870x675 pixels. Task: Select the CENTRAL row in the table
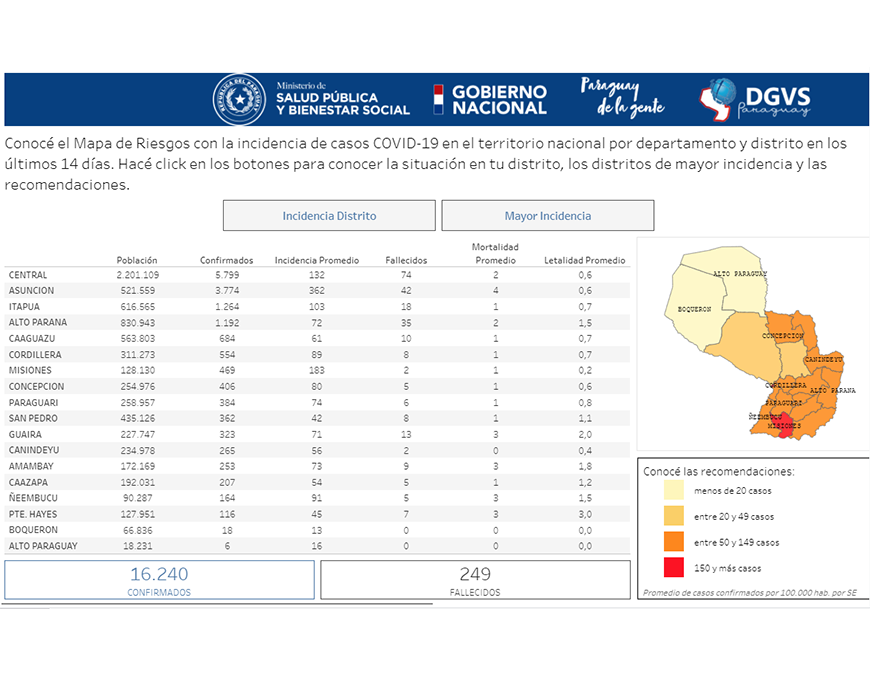coord(28,275)
